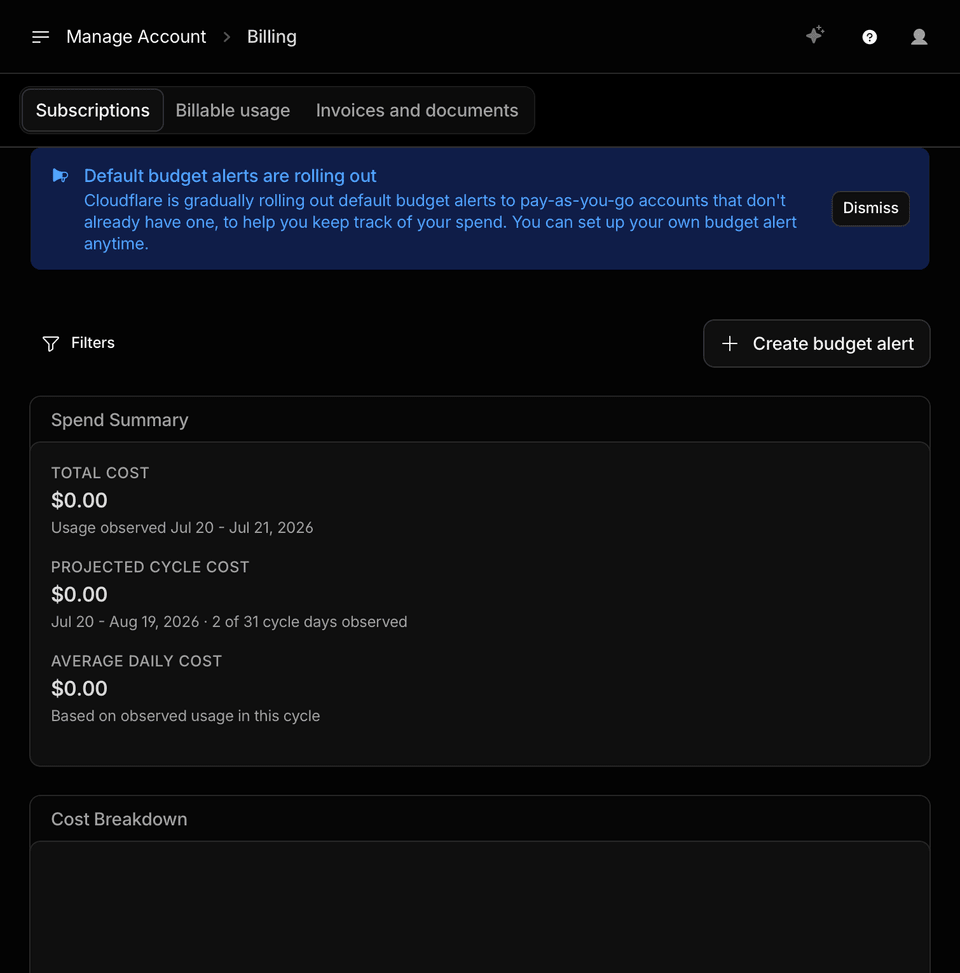960x973 pixels.
Task: Click the Cost Breakdown heading
Action: coord(119,819)
